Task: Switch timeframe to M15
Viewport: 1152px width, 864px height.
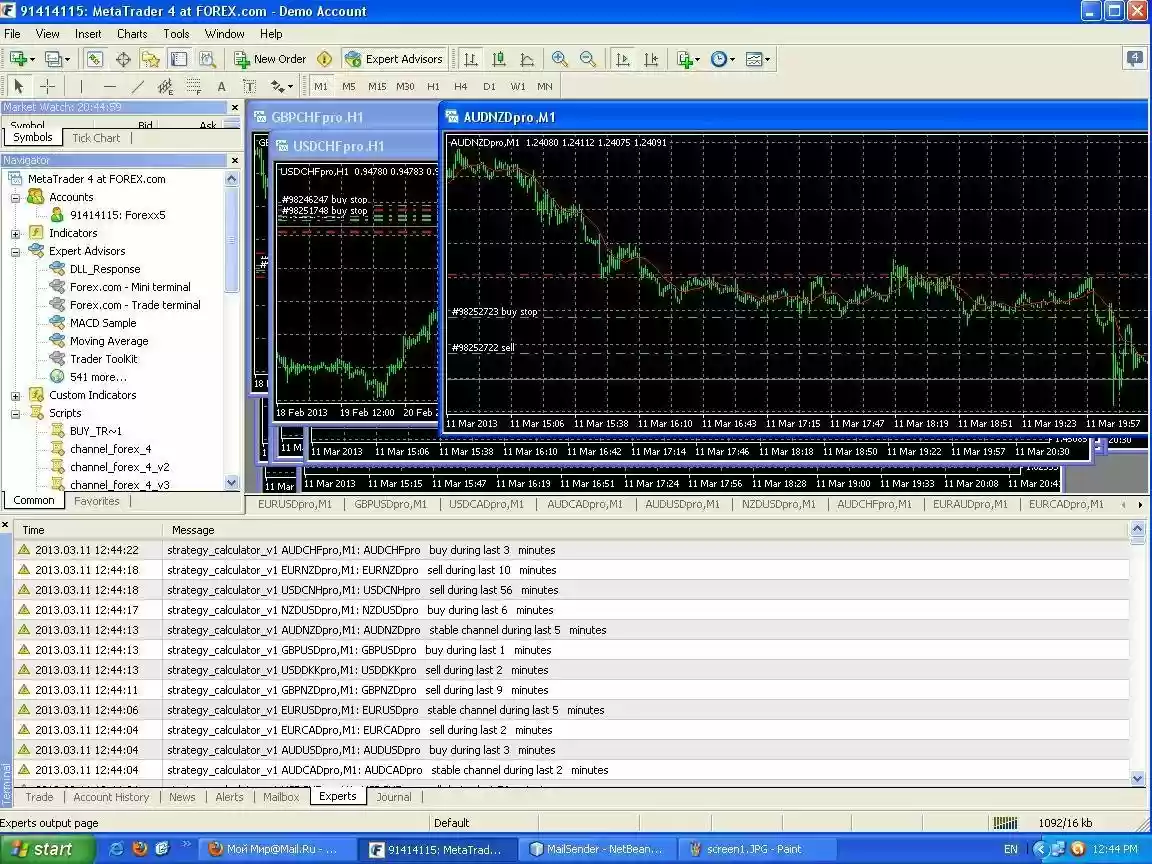Action: click(376, 86)
